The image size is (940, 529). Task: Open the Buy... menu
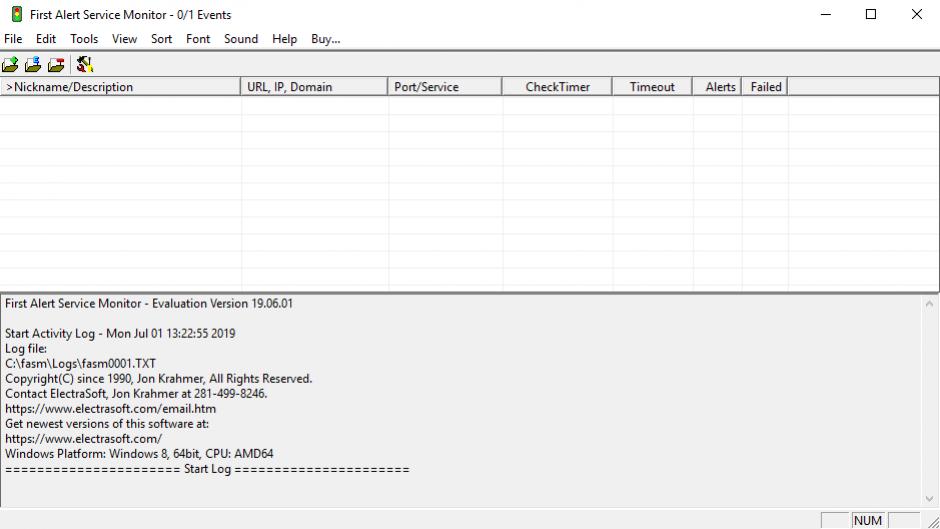pos(326,39)
